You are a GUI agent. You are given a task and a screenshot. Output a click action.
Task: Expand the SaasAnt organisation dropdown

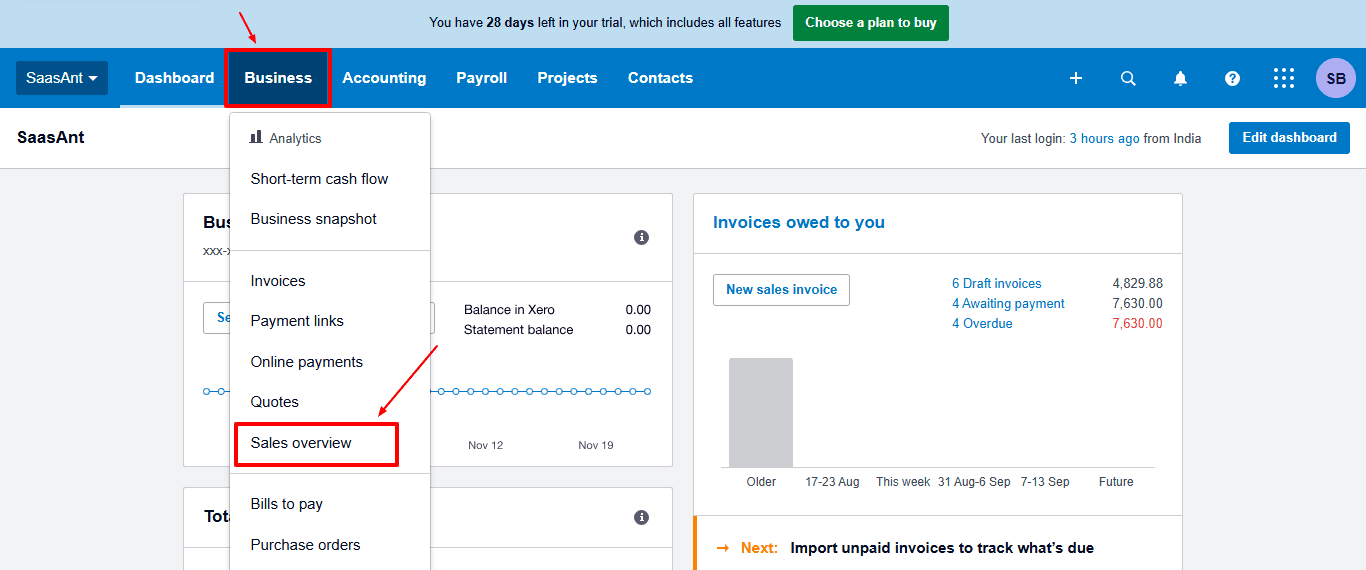(62, 78)
